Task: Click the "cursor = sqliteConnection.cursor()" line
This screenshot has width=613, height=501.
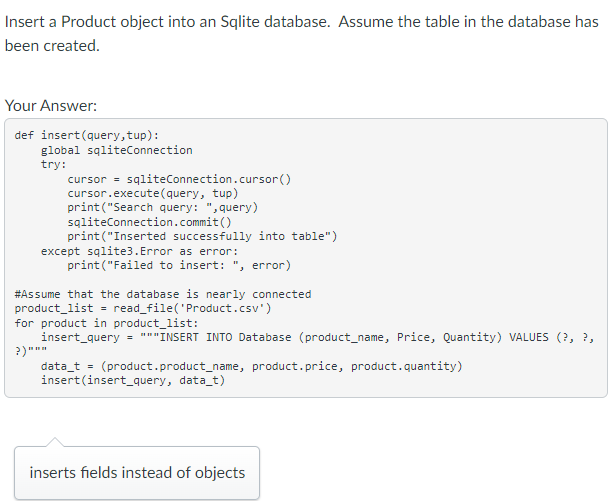Action: (179, 179)
